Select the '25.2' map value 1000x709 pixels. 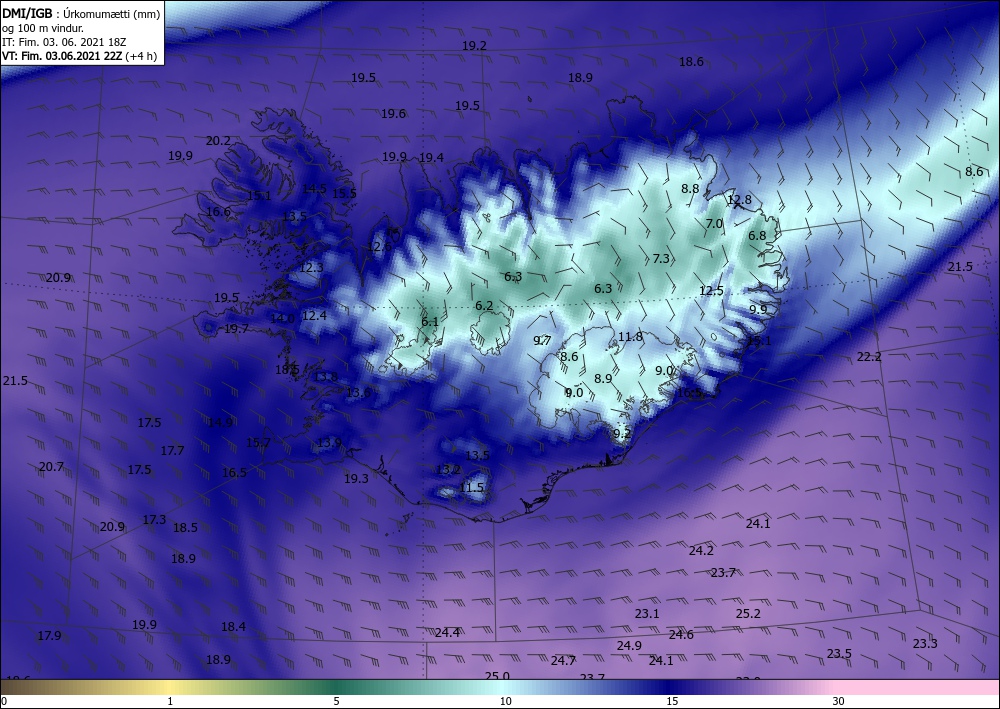pos(748,614)
